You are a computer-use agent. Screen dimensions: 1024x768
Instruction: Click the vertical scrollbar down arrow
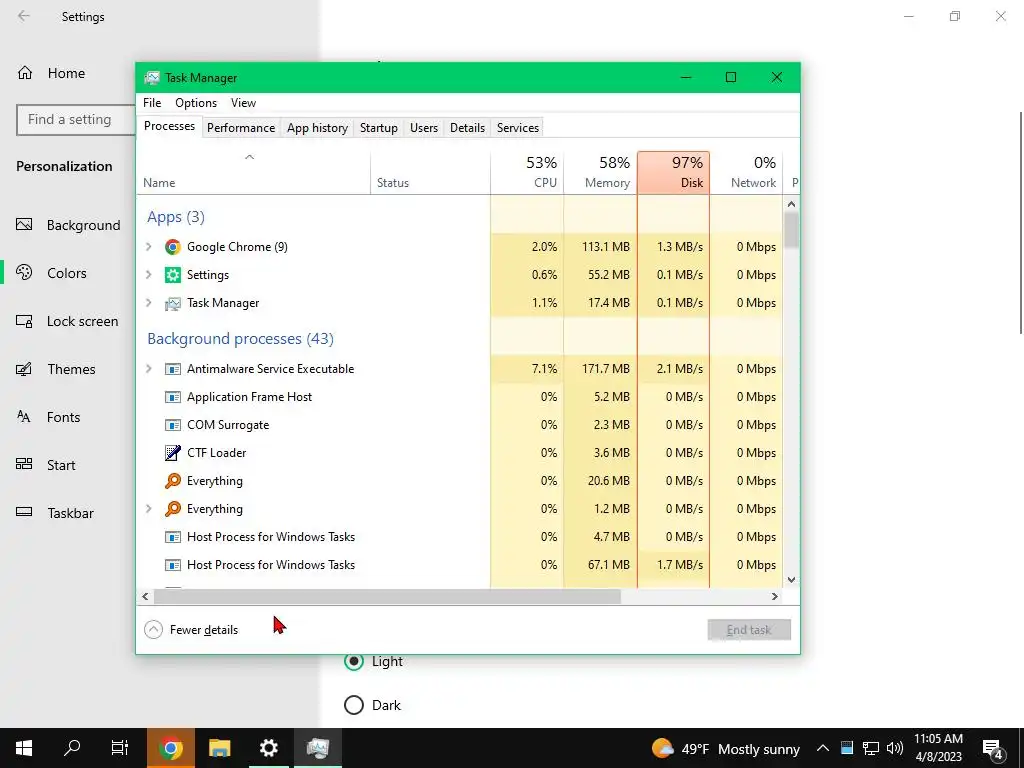click(792, 580)
